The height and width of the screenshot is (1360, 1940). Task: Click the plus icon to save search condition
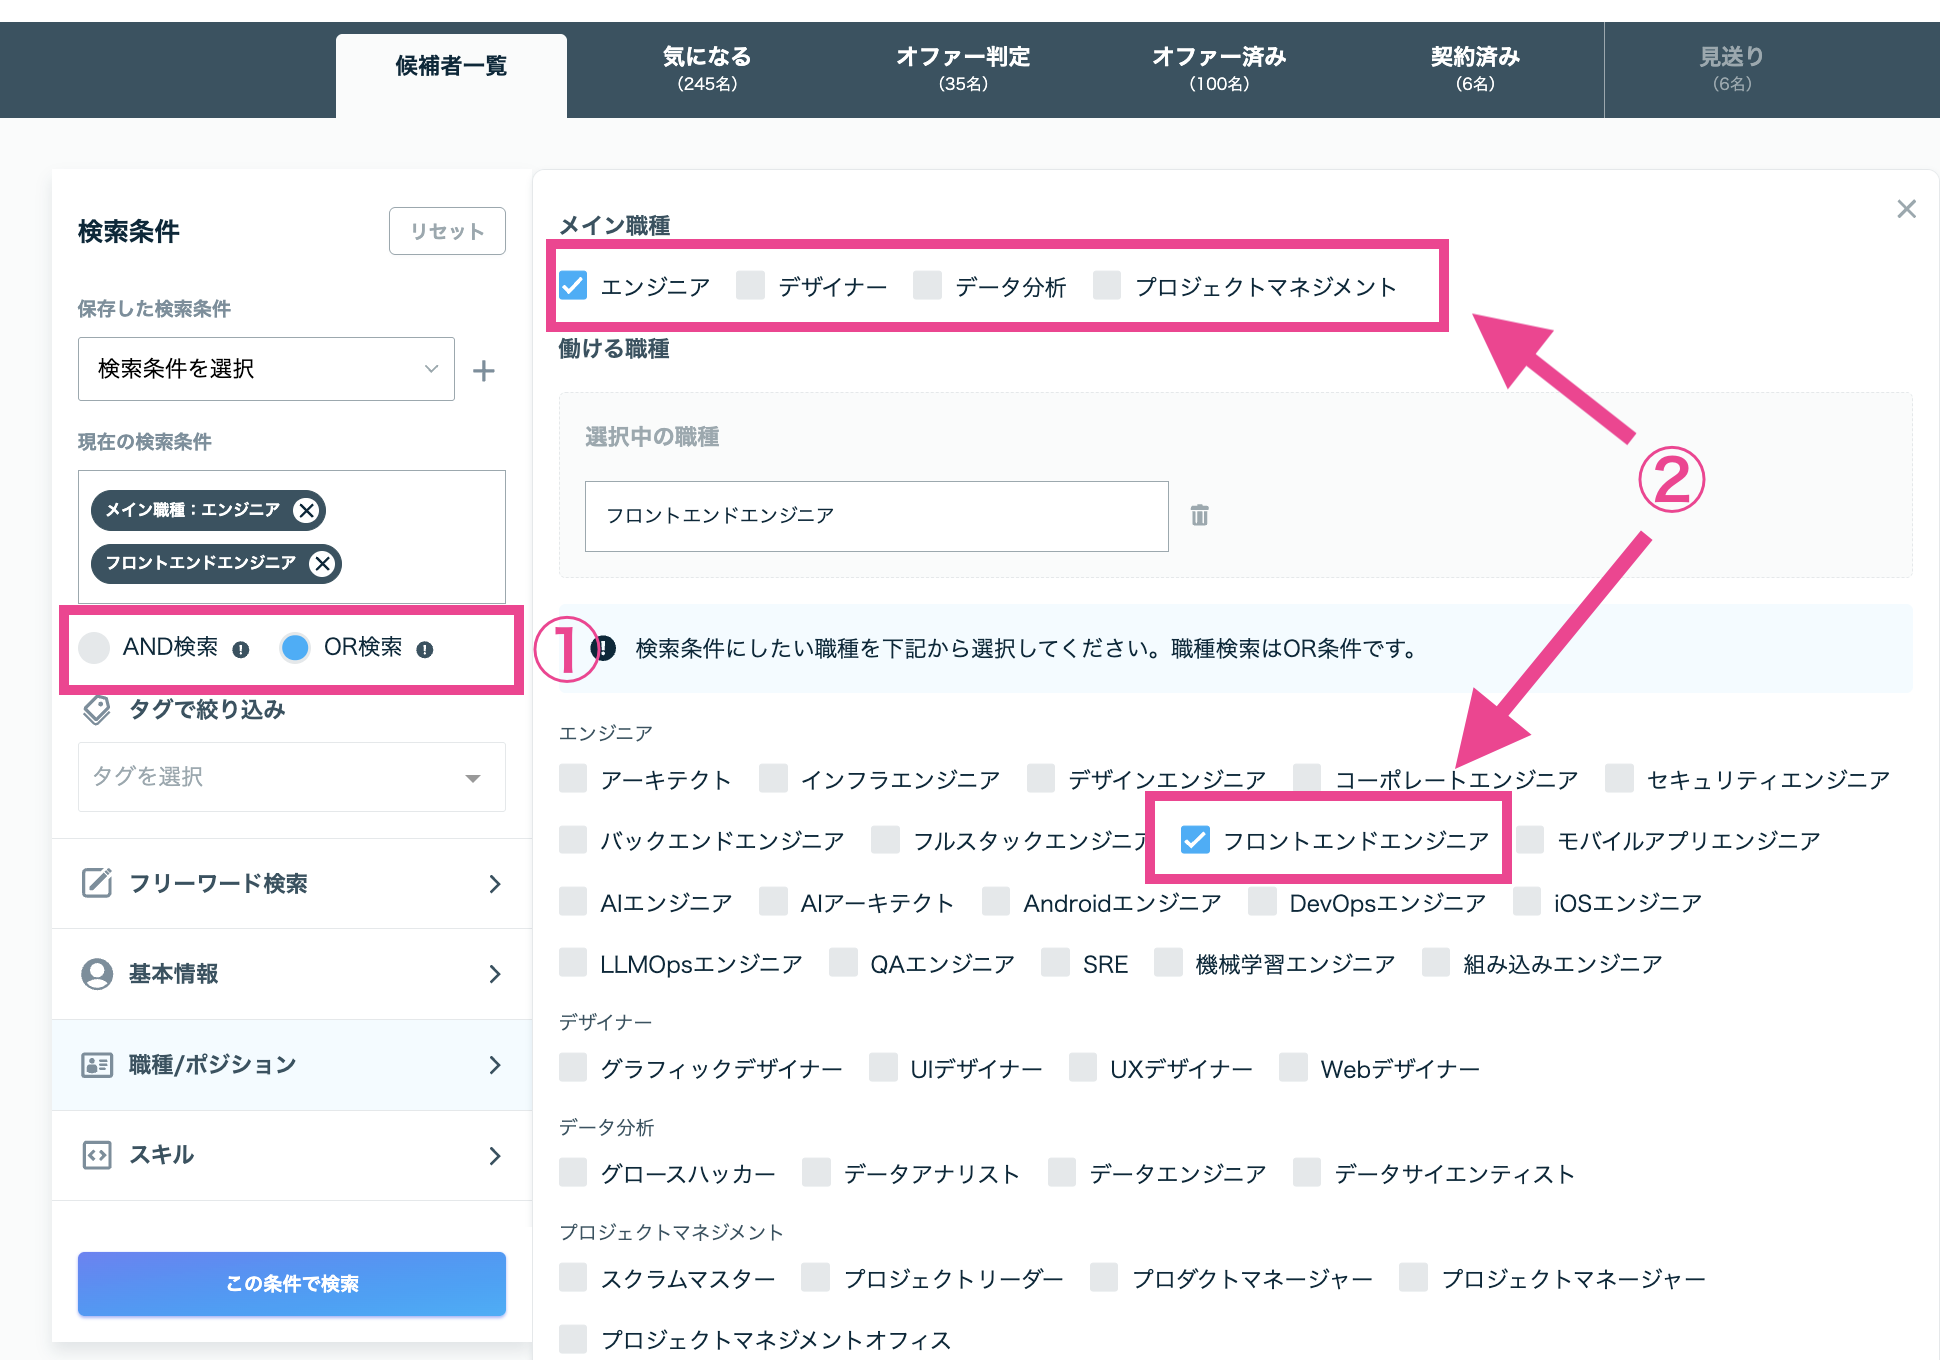(x=484, y=371)
